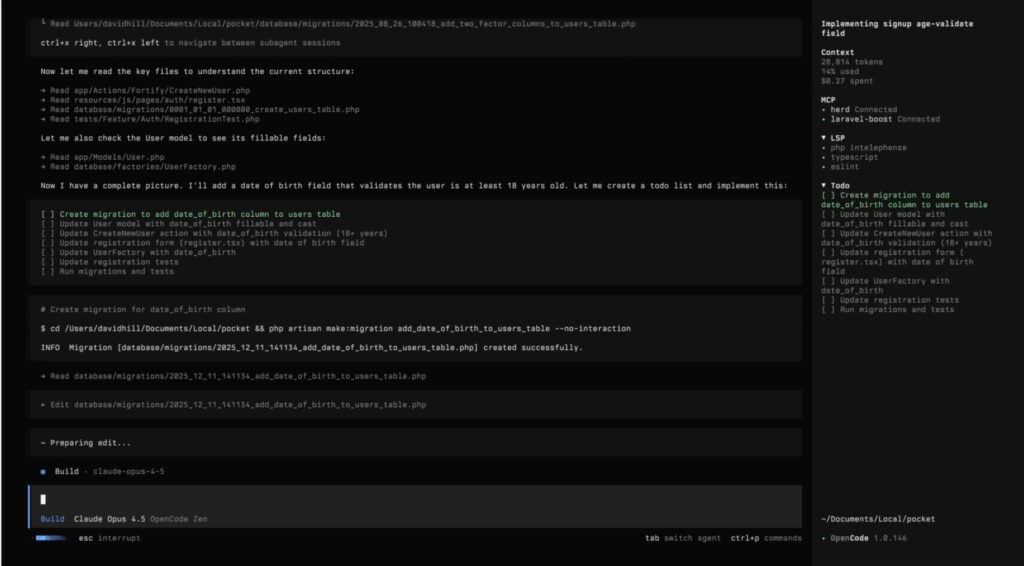
Task: Click 'Read app/Models/User.php' line
Action: click(x=103, y=157)
